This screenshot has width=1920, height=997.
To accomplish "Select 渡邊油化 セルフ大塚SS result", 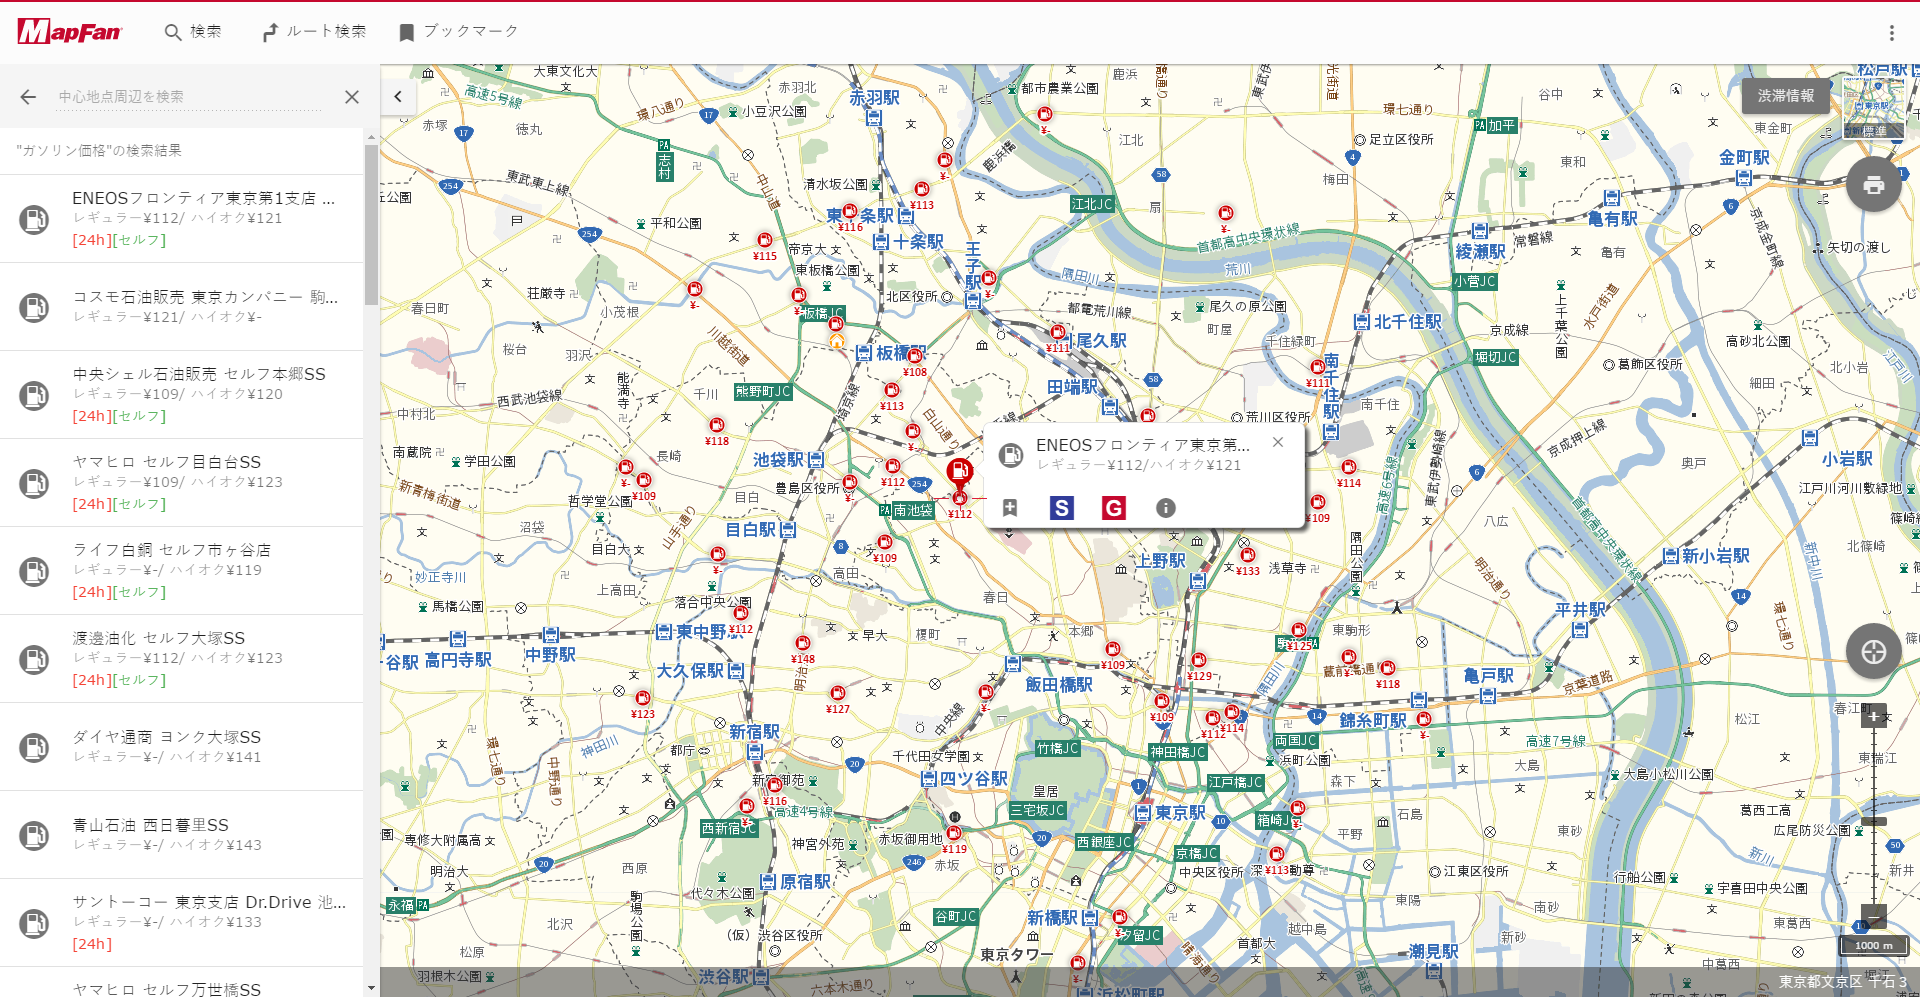I will (x=181, y=659).
